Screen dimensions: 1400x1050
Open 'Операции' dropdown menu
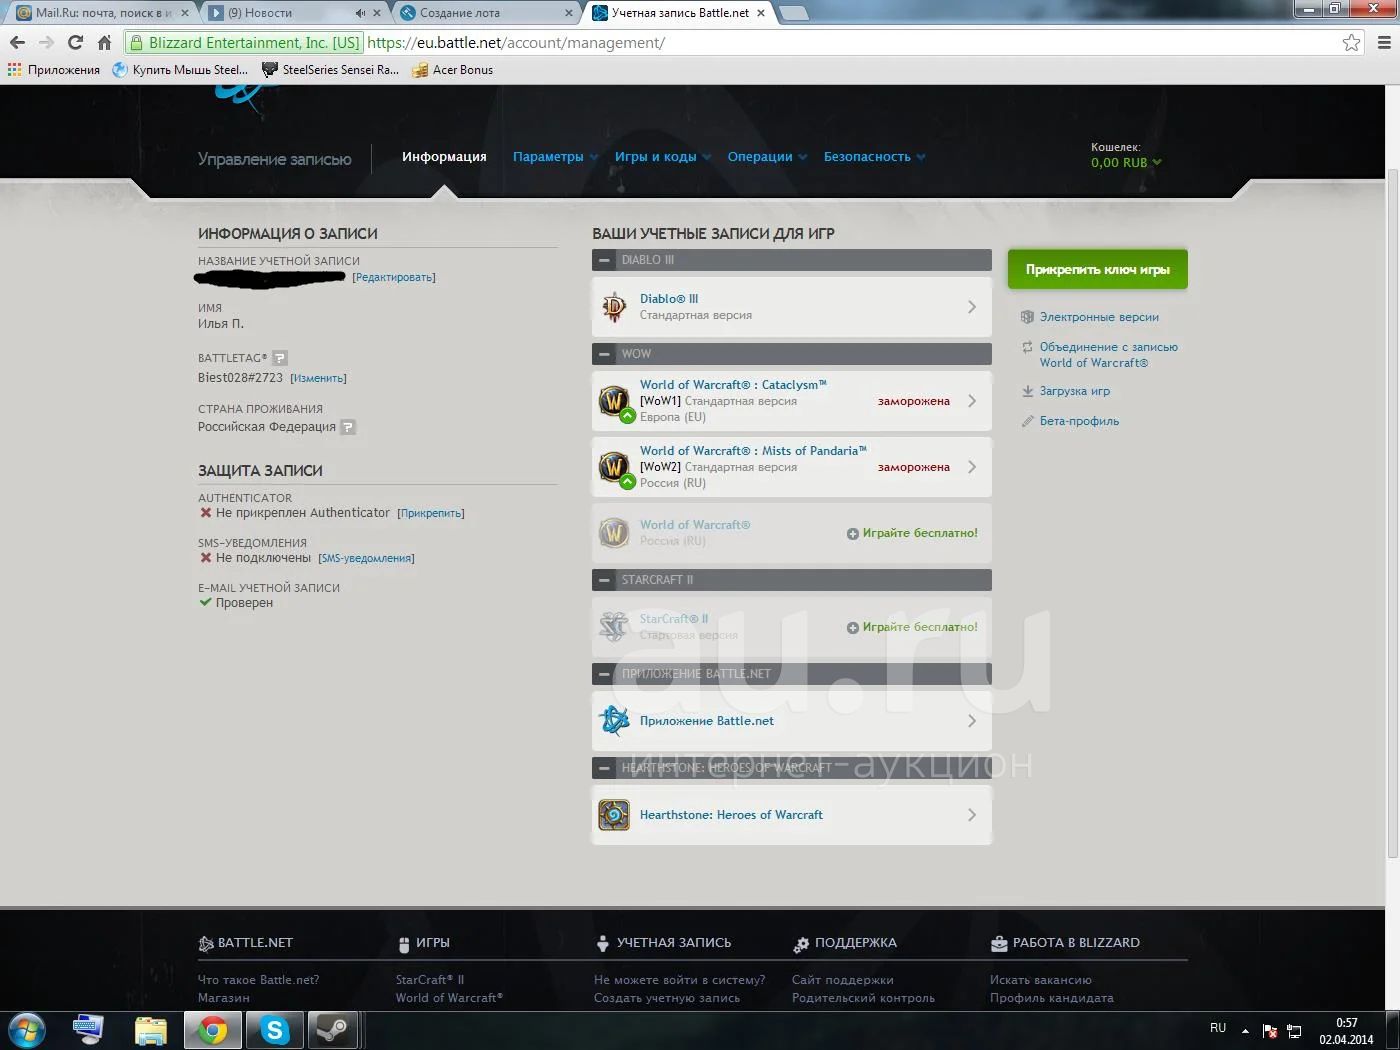tap(767, 157)
